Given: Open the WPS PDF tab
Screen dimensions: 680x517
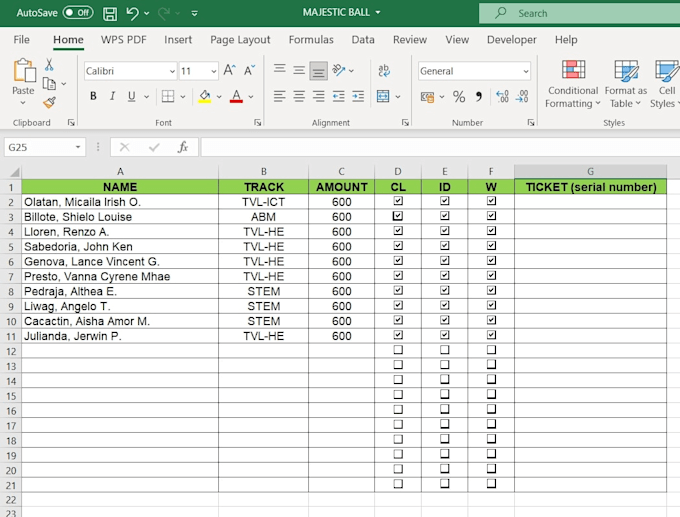Looking at the screenshot, I should click(x=124, y=40).
